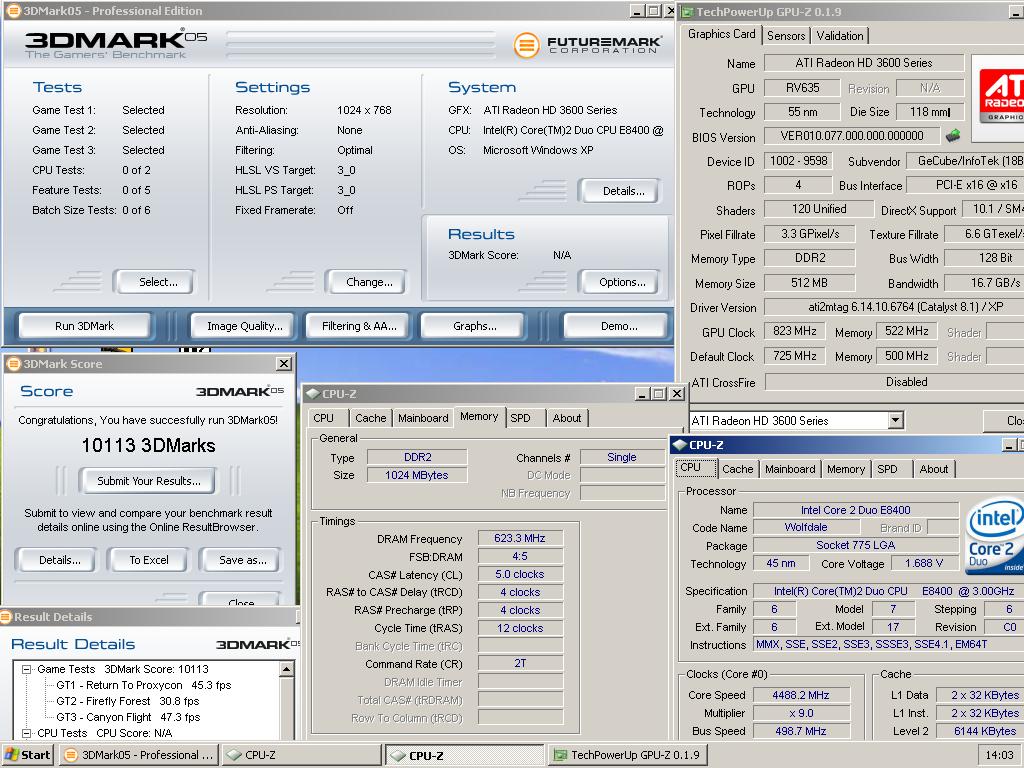Open About tab in CPU-Z Memory window
This screenshot has width=1024, height=768.
(x=567, y=418)
